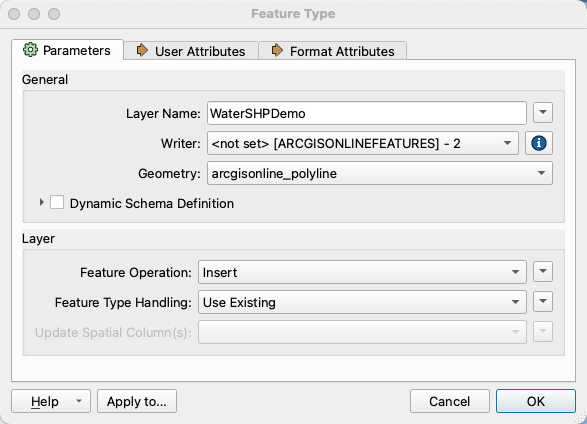This screenshot has width=587, height=424.
Task: Click the User Attributes arrow icon
Action: point(142,50)
